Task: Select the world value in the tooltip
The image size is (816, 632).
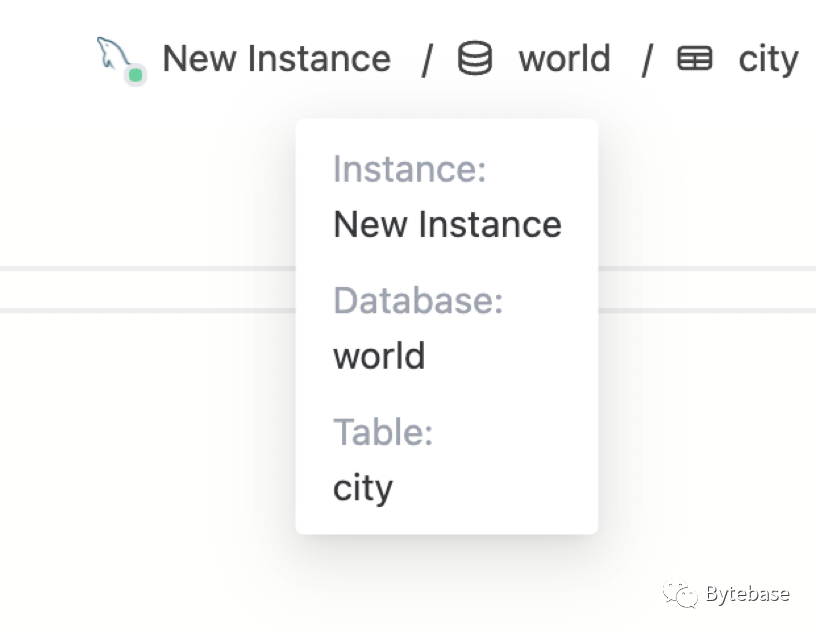Action: tap(379, 356)
